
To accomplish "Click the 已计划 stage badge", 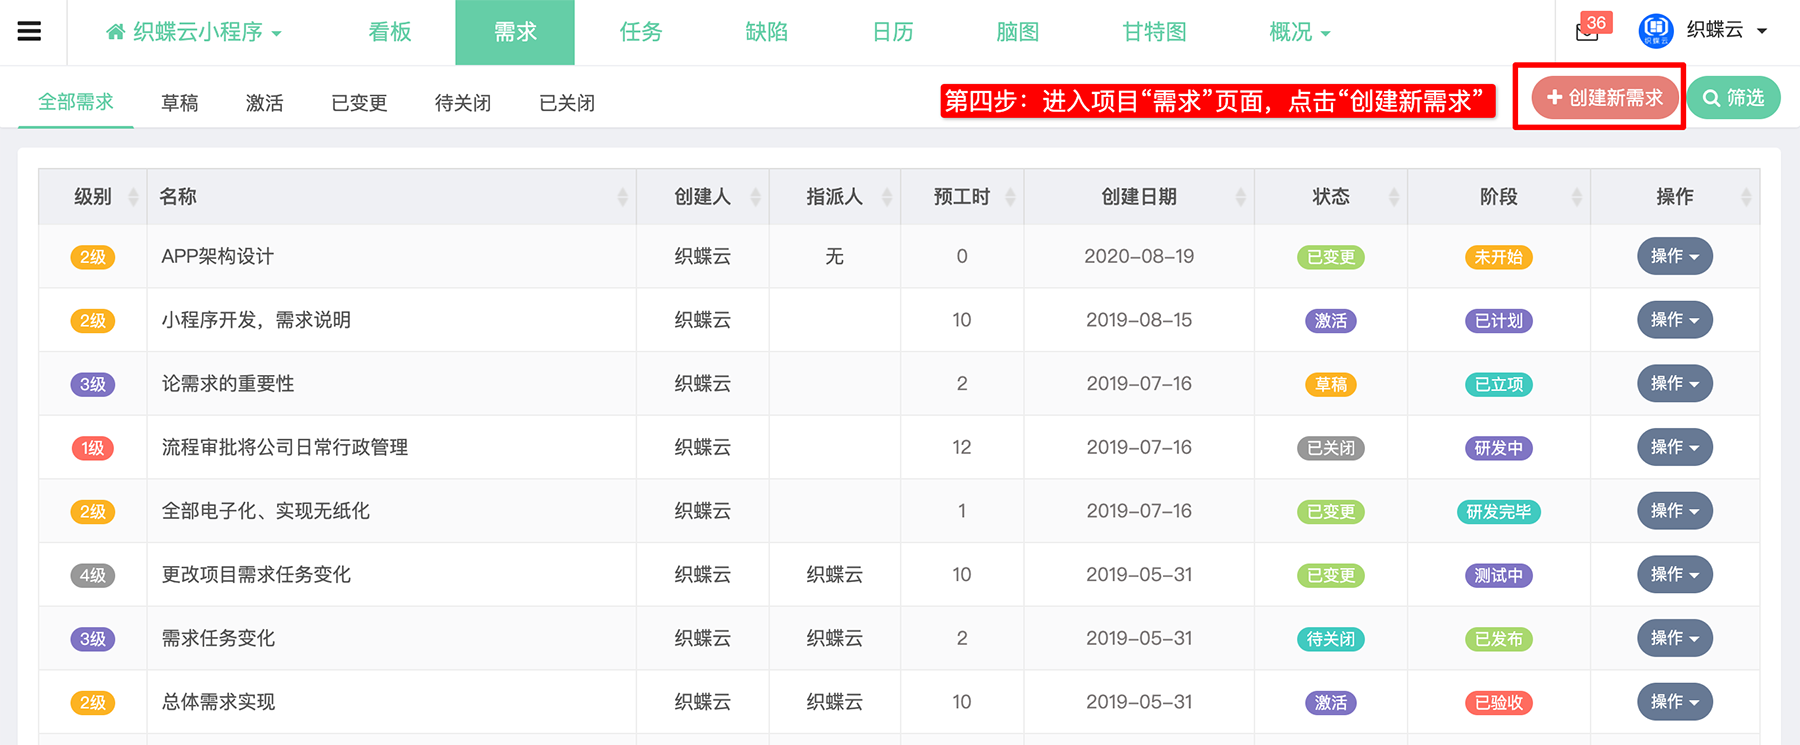I will click(1498, 321).
